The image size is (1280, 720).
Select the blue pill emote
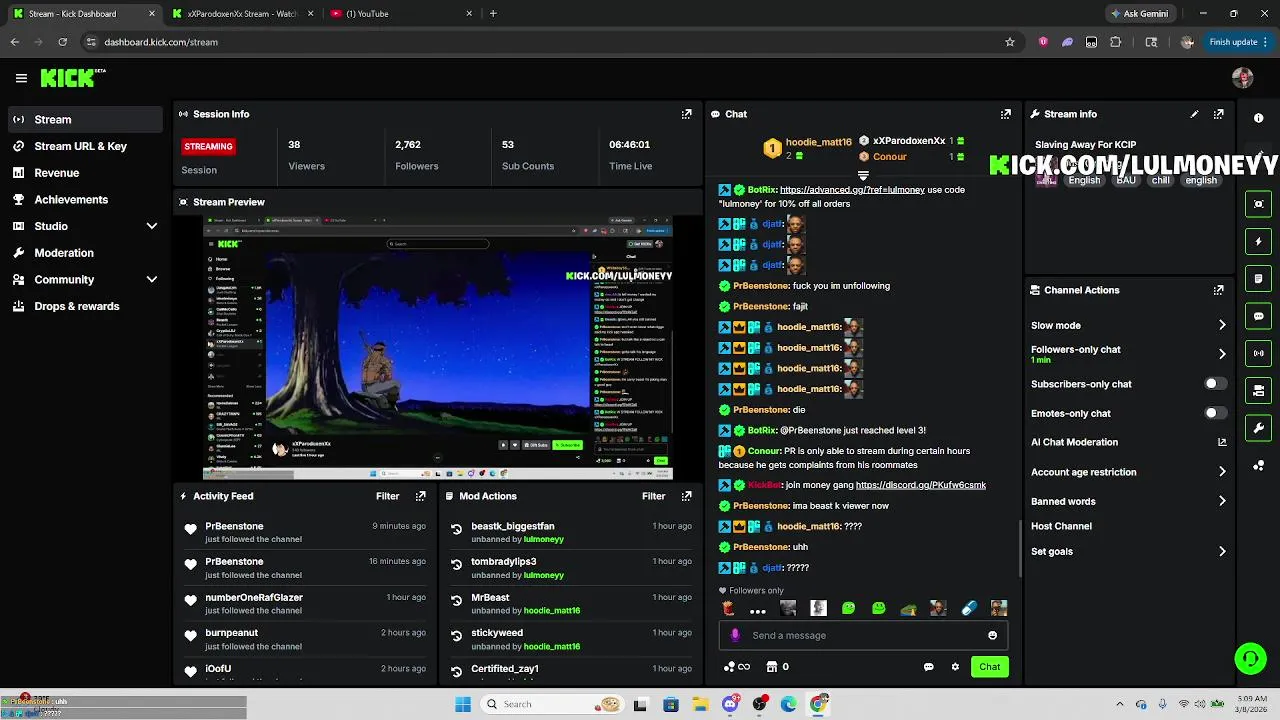[x=968, y=608]
